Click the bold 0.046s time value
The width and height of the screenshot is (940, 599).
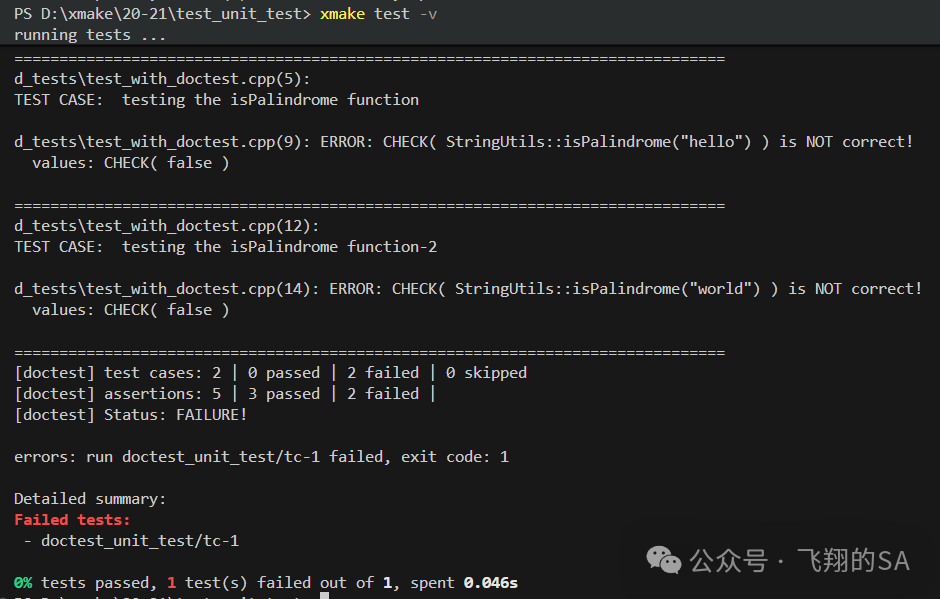491,583
